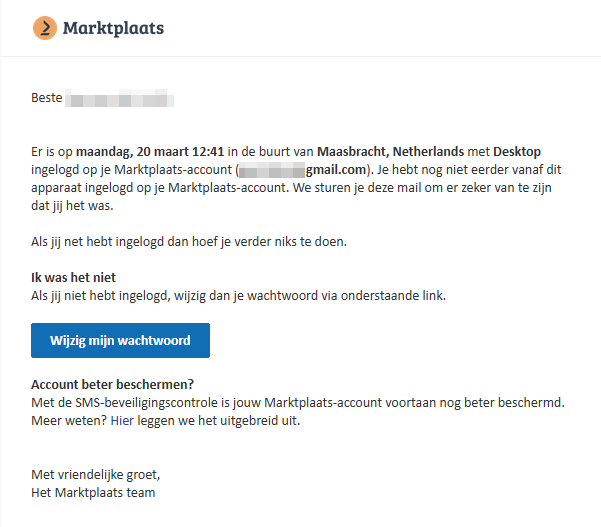Click the 'Met de SMS-beveiligingscontrole' sentence
The height and width of the screenshot is (527, 601).
[x=298, y=403]
